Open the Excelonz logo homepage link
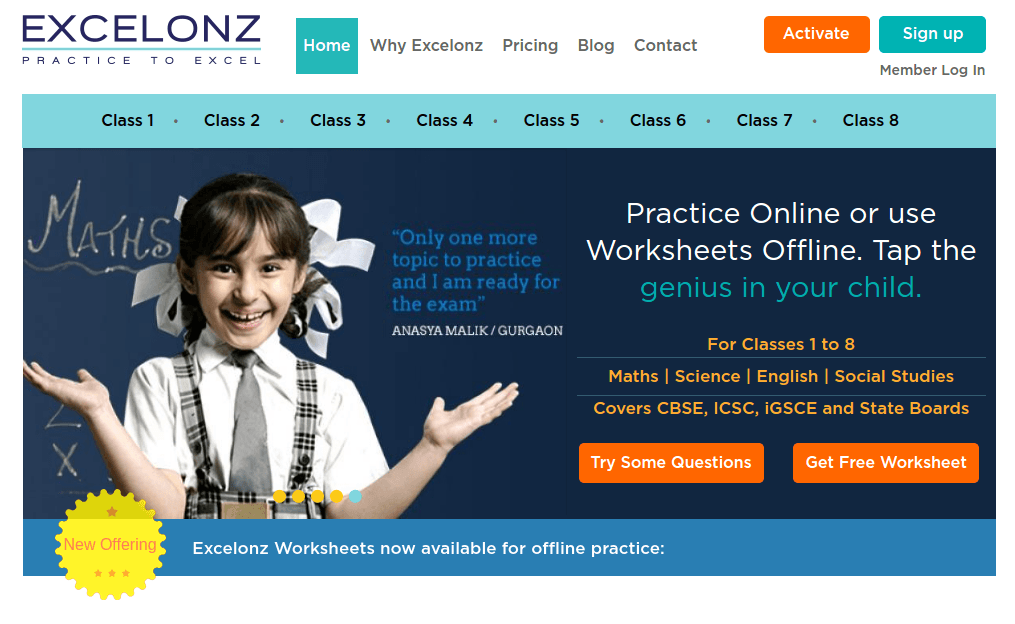 tap(141, 39)
